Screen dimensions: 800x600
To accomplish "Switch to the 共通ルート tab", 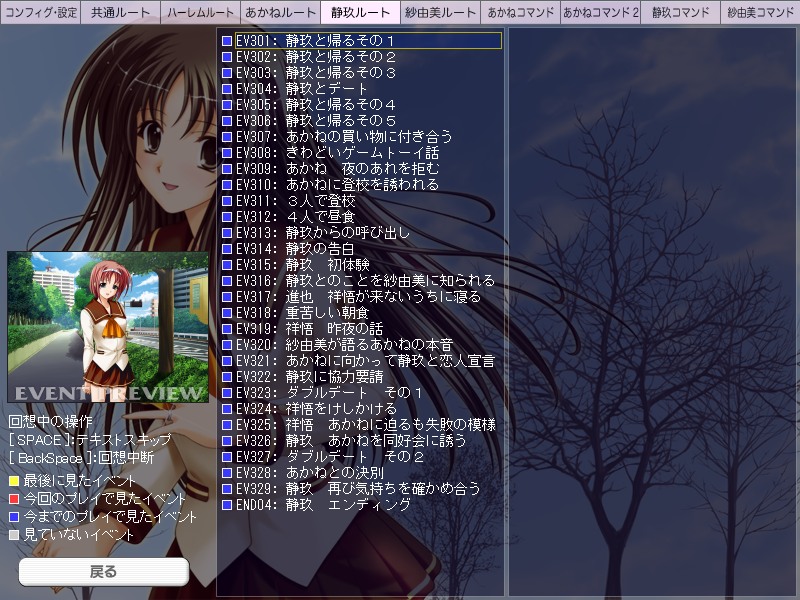I will coord(120,12).
